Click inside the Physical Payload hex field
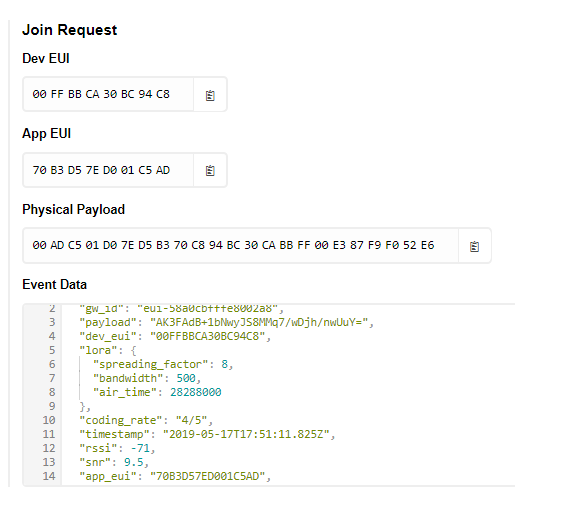Screen dimensions: 584x507 pos(241,245)
